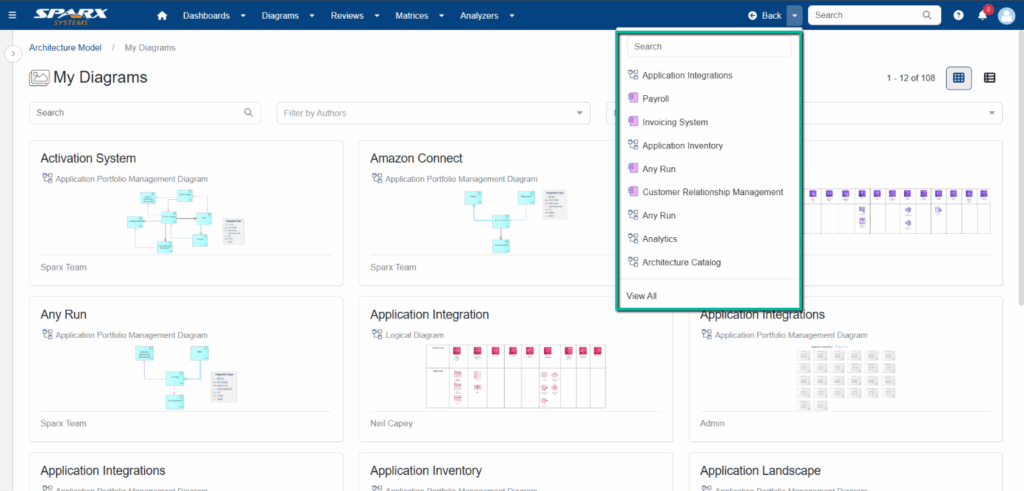
Task: Click the Sparx Systems logo
Action: tap(71, 14)
